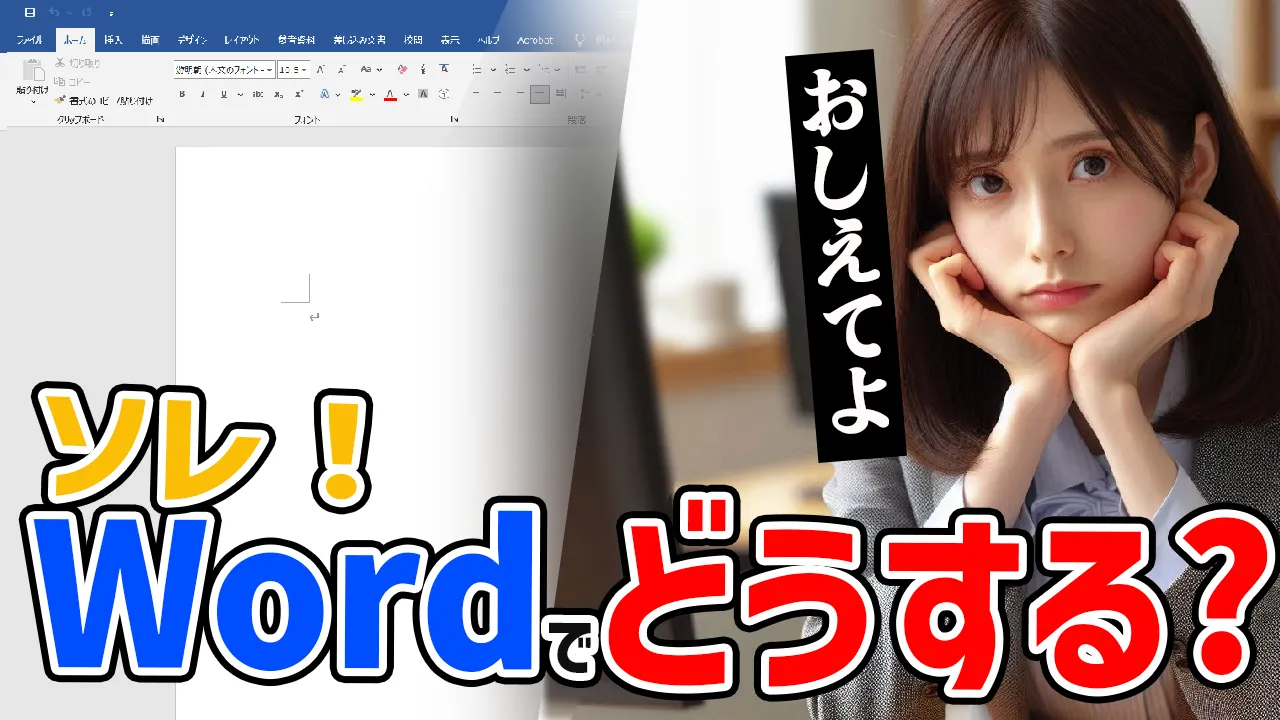Open the ファイル (File) tab

[29, 40]
